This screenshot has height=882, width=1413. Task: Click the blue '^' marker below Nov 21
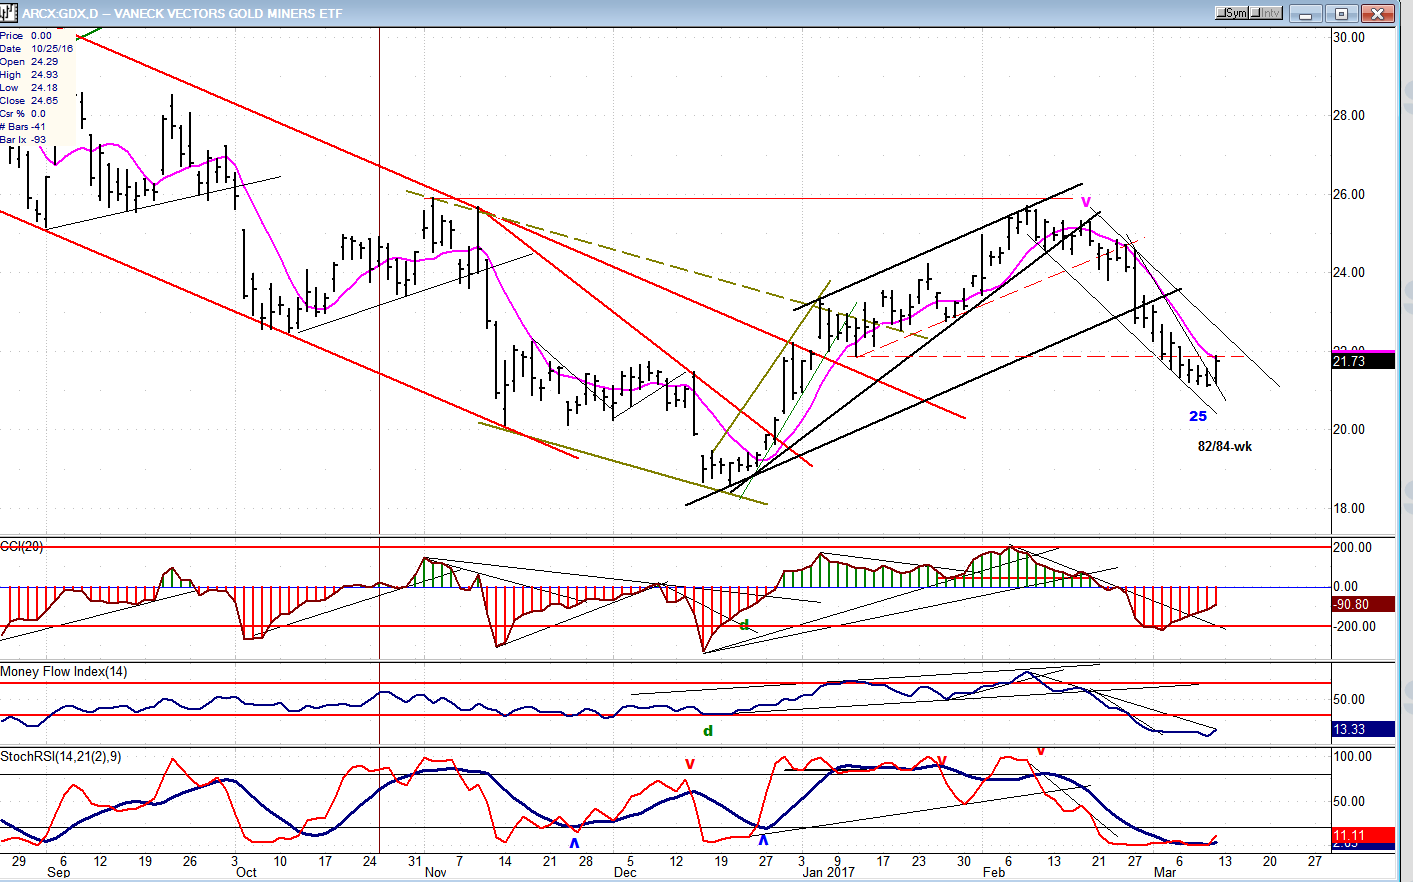pos(574,843)
